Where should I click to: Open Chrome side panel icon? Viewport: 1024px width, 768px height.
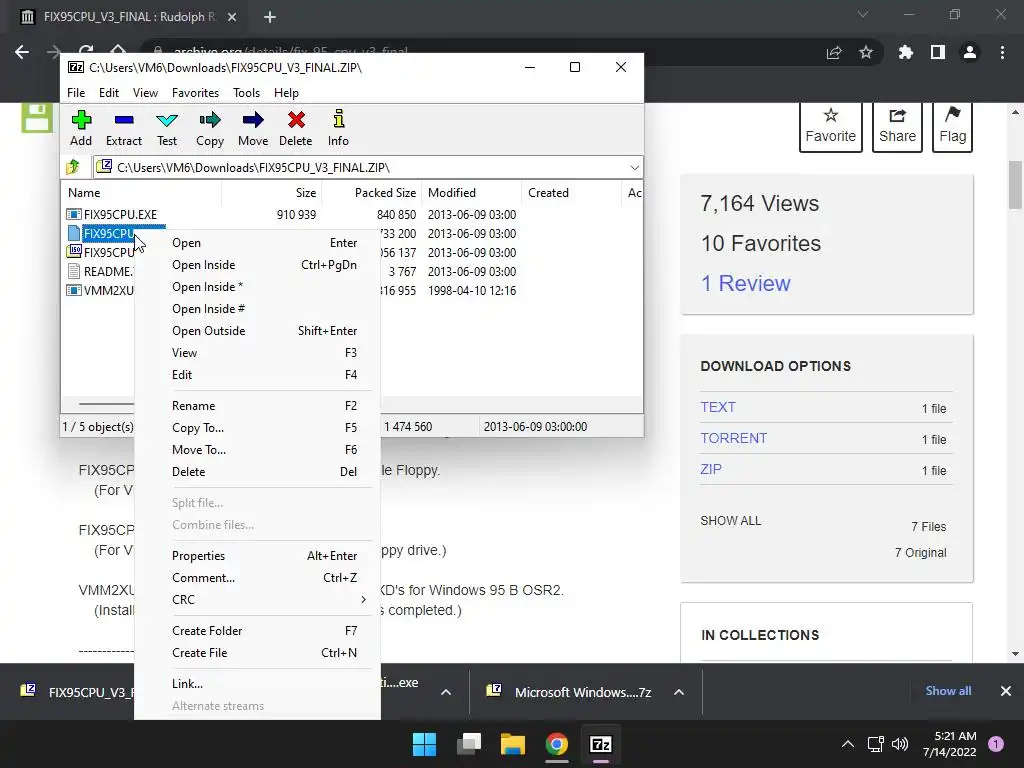[x=938, y=52]
